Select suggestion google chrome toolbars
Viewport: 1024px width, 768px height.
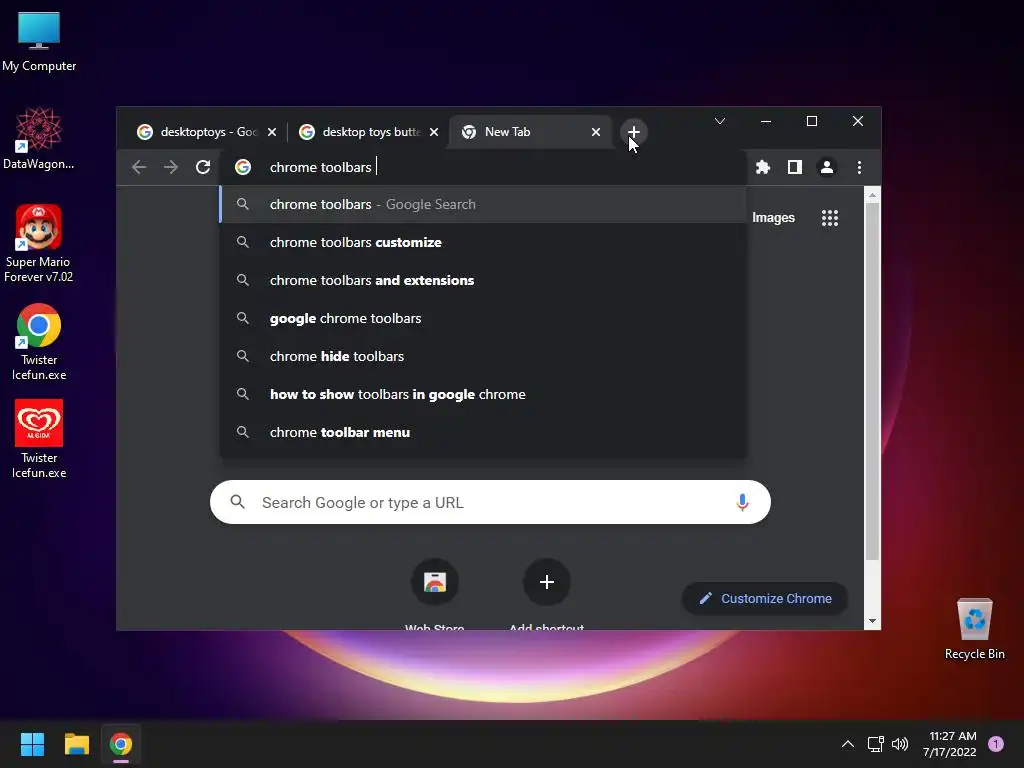pyautogui.click(x=483, y=318)
